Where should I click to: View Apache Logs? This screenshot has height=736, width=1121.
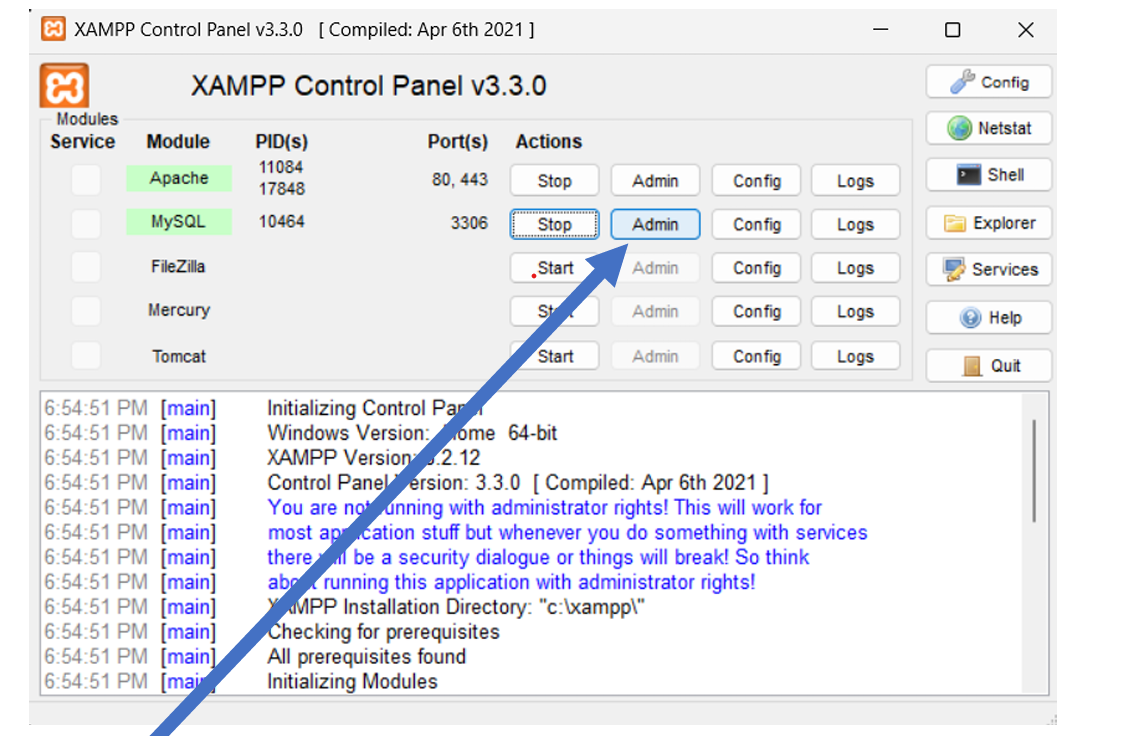[855, 181]
